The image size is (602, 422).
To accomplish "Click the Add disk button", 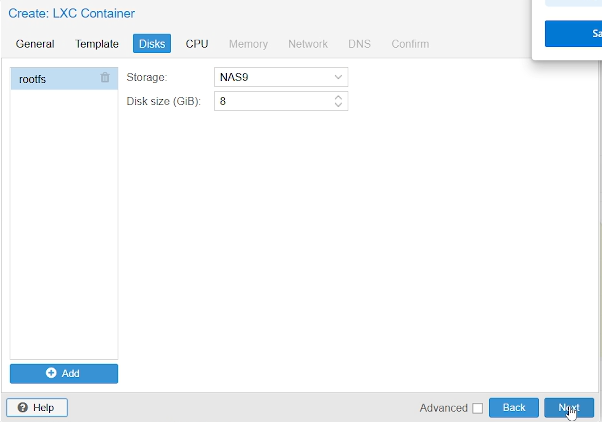I will click(64, 374).
